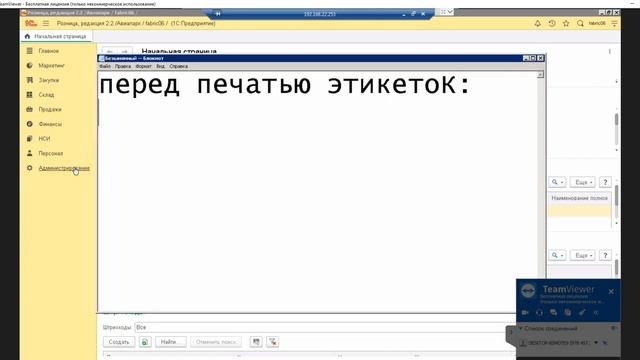
Task: Click the Закупки cart icon
Action: 29,80
